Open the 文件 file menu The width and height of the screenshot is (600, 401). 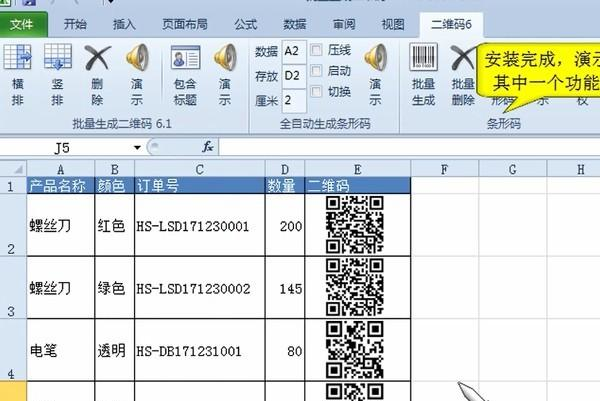coord(23,25)
